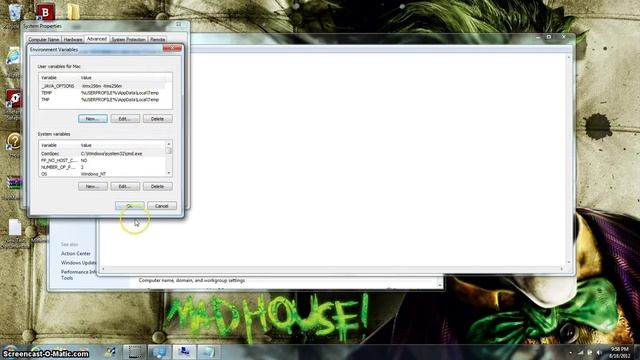Click System variables list scroll up arrow
The width and height of the screenshot is (640, 360).
coord(169,144)
